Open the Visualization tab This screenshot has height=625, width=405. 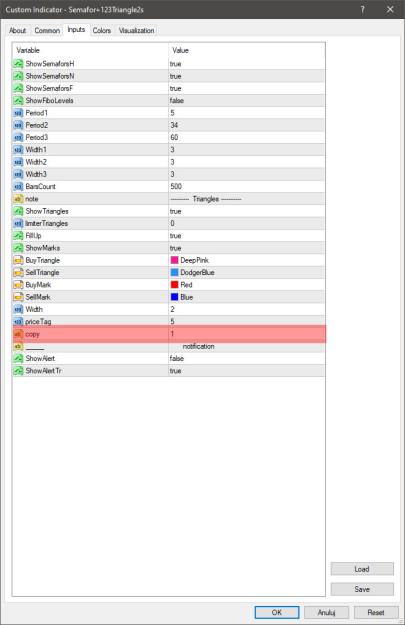tap(136, 30)
